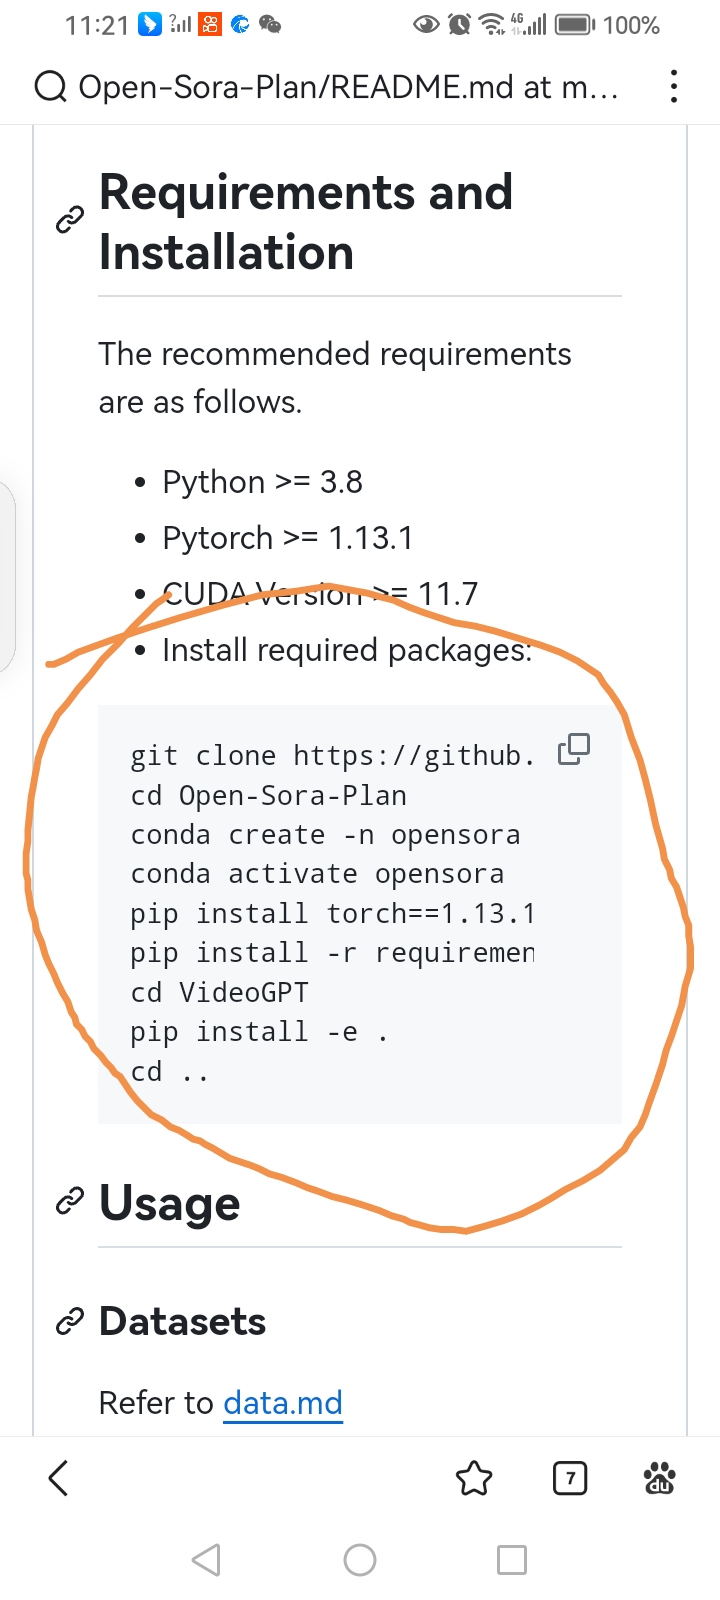Open the data.md link
This screenshot has height=1600, width=720.
pyautogui.click(x=283, y=1403)
